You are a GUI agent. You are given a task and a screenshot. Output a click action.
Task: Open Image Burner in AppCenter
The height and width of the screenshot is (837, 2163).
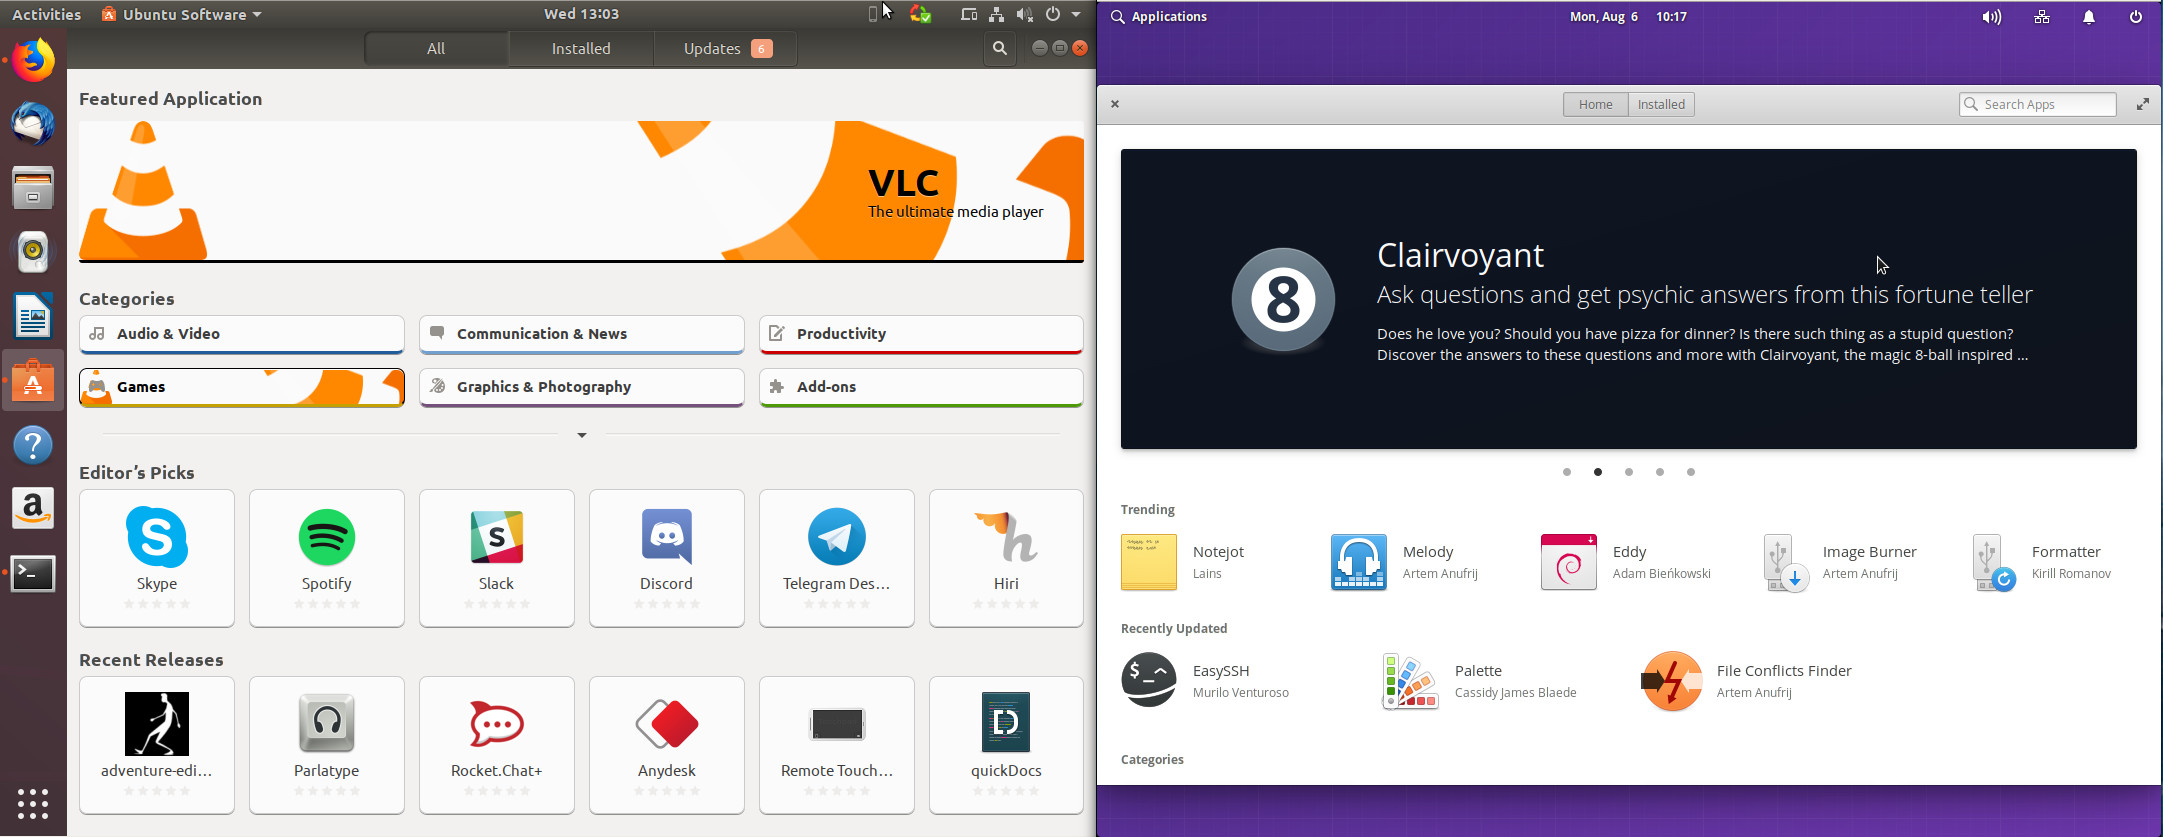click(1840, 562)
